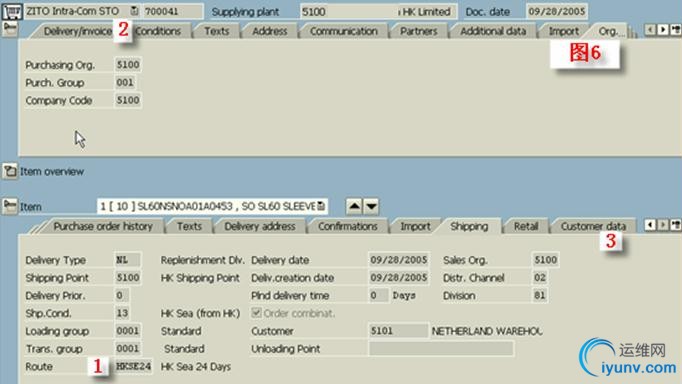682x384 pixels.
Task: Collapse the Item detail section icon
Action: point(10,206)
